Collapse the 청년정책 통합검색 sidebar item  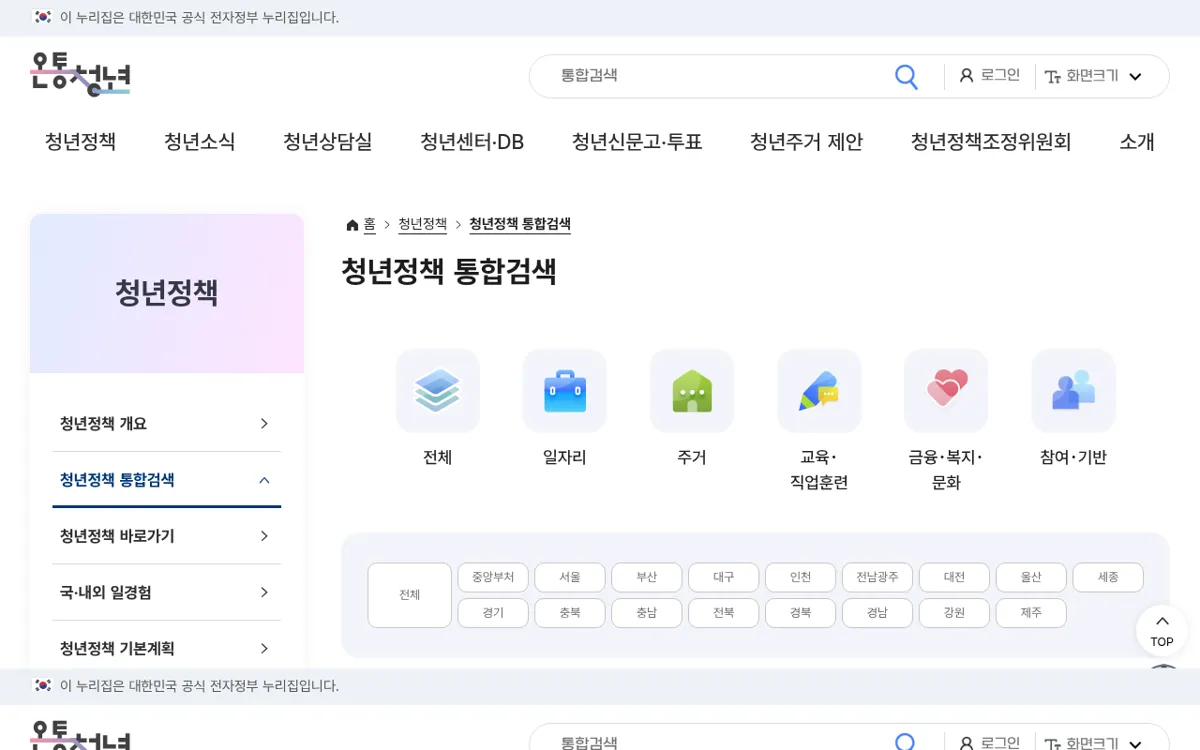pyautogui.click(x=166, y=480)
